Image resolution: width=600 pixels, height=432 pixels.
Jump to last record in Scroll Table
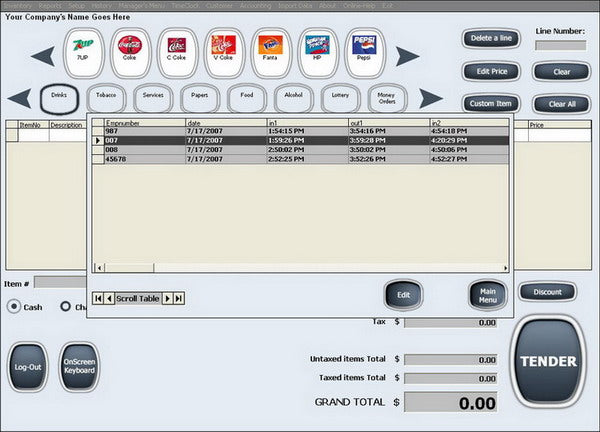pos(179,298)
